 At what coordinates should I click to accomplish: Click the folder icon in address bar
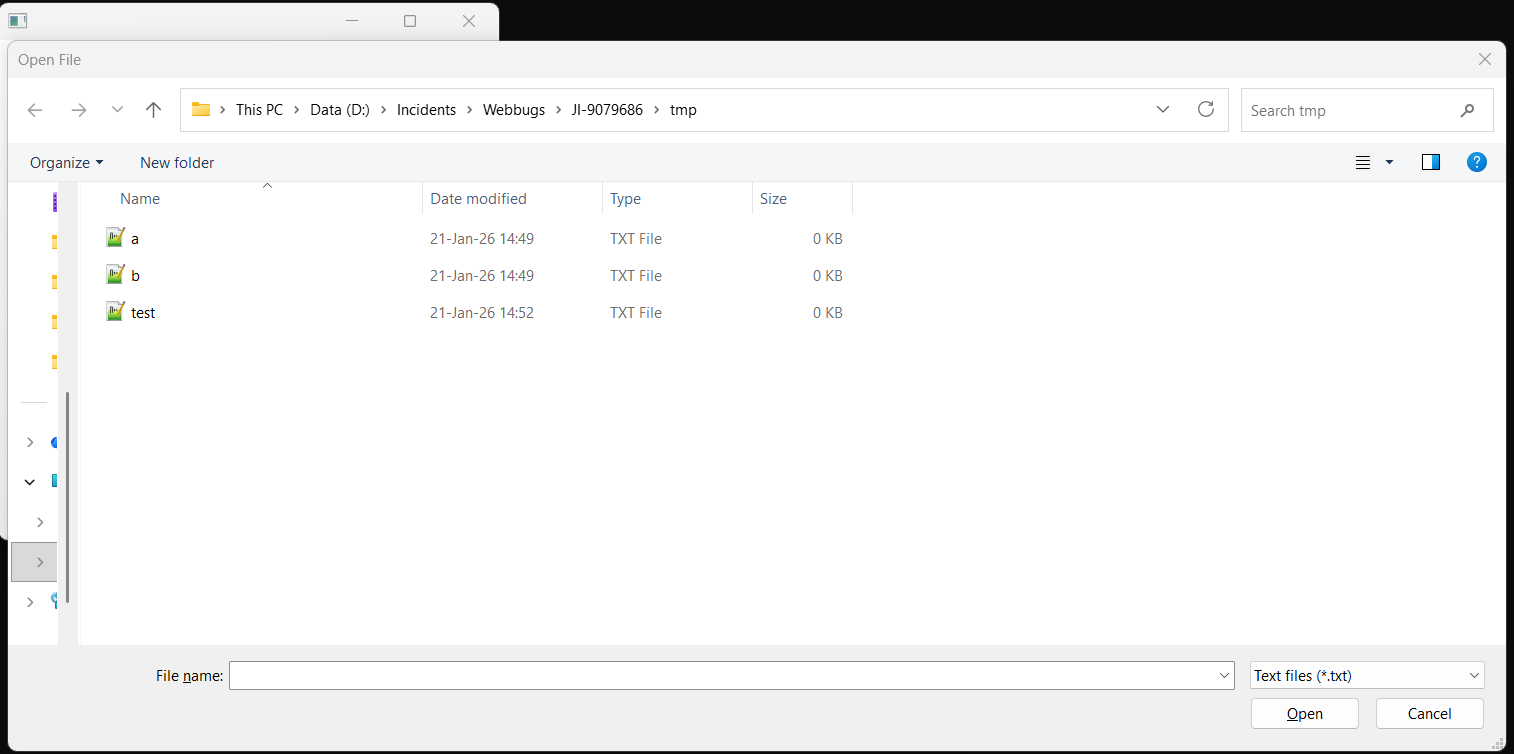click(x=201, y=110)
